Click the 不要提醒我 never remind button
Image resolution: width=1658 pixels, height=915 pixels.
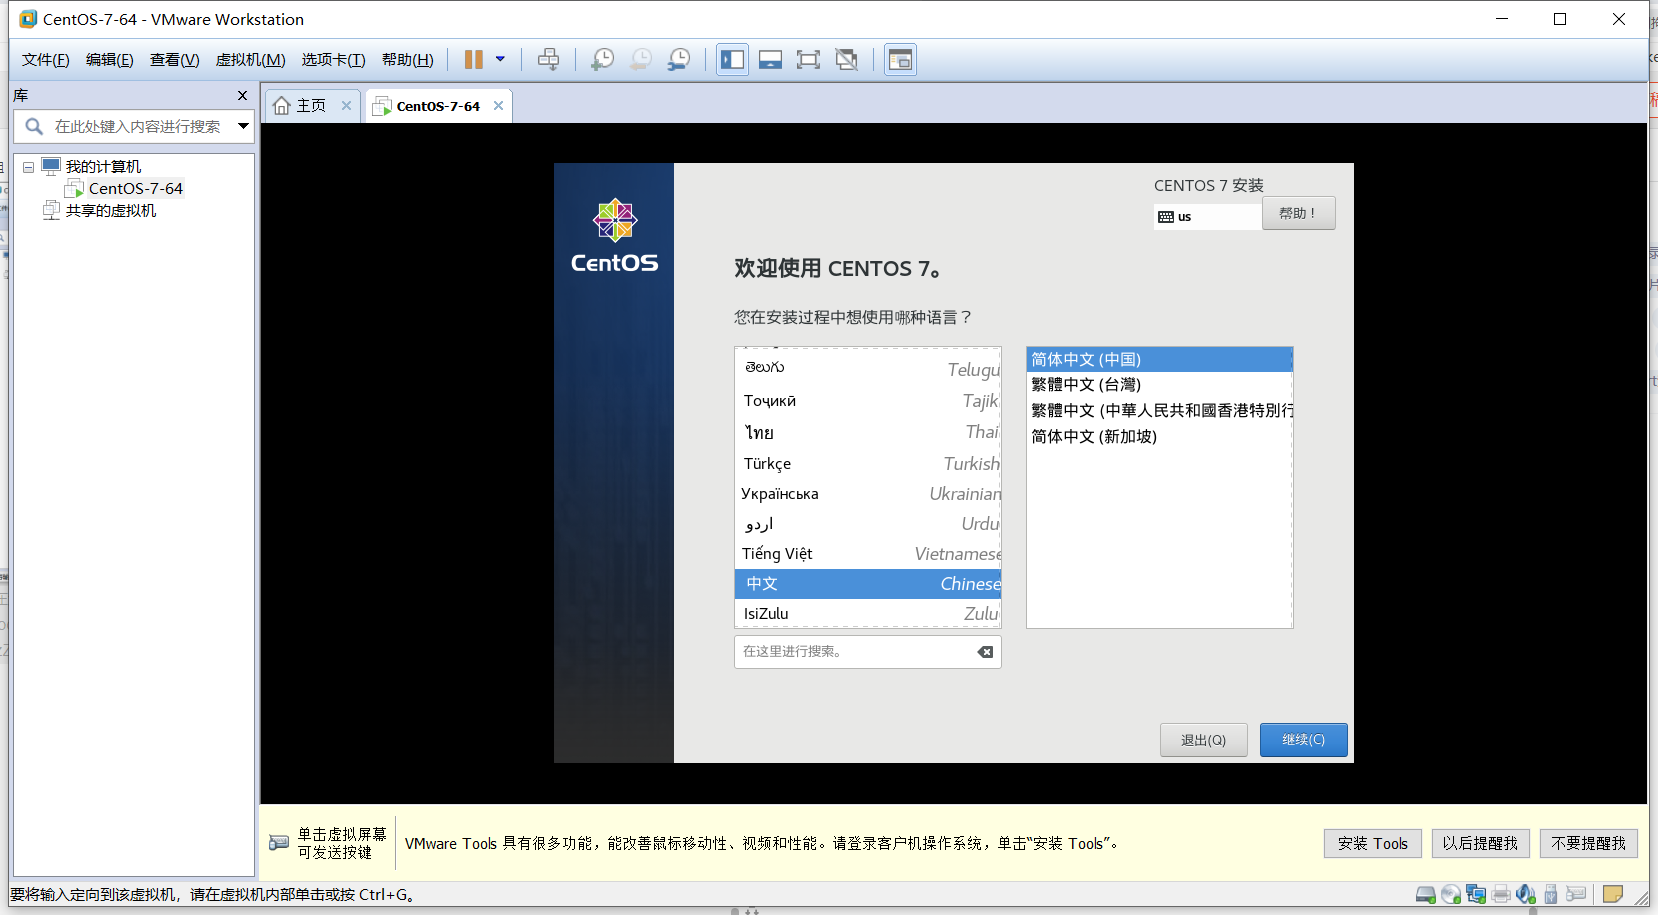[x=1588, y=843]
